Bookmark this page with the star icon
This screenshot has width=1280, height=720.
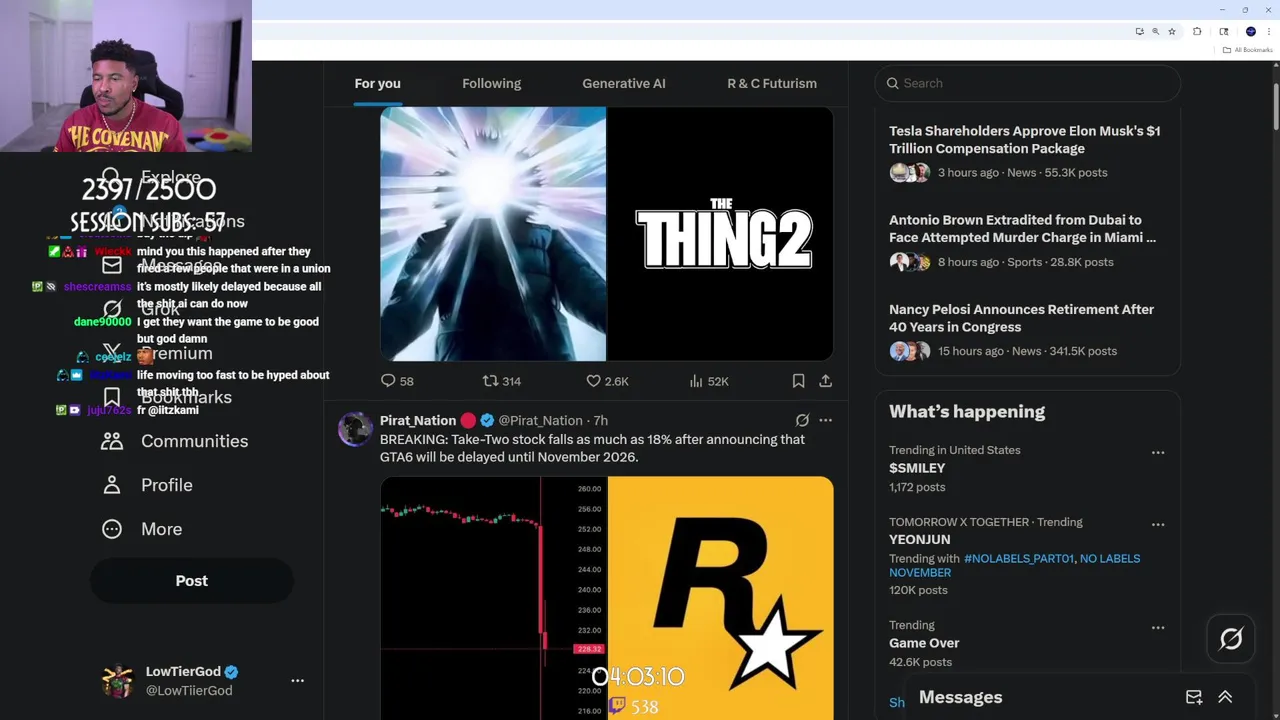click(x=1172, y=31)
